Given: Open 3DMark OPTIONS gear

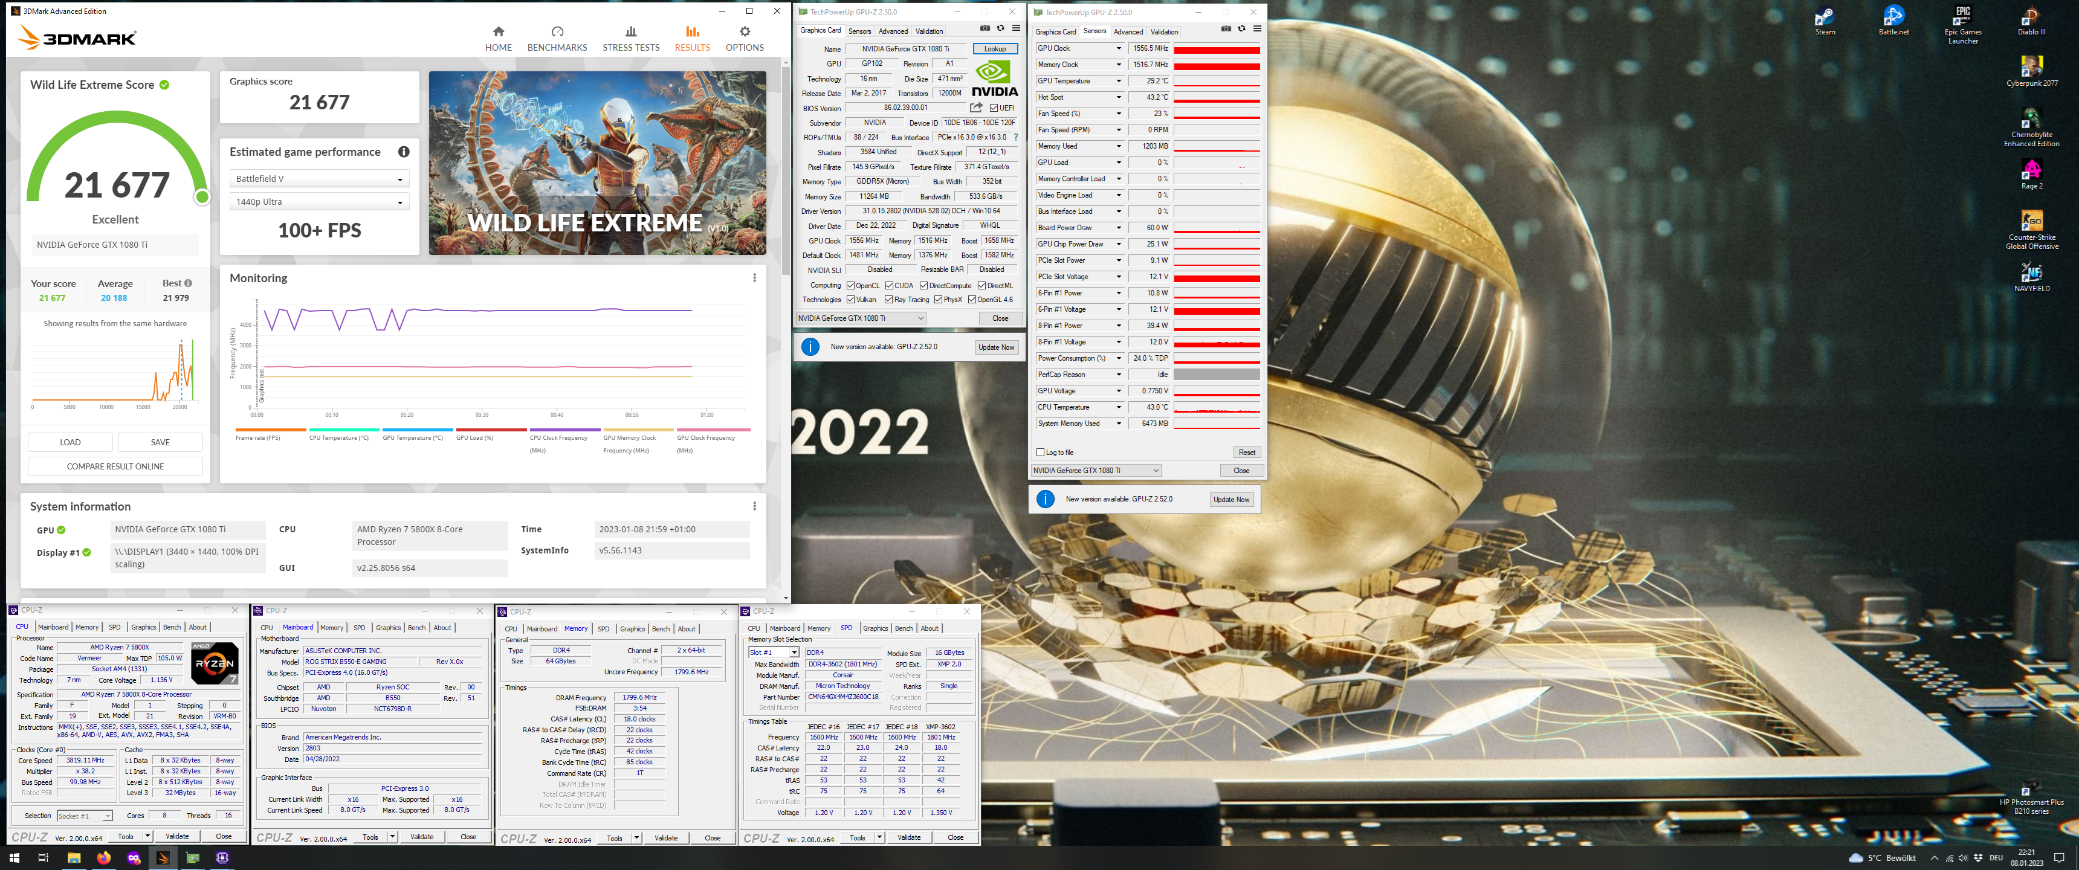Looking at the screenshot, I should tap(744, 39).
